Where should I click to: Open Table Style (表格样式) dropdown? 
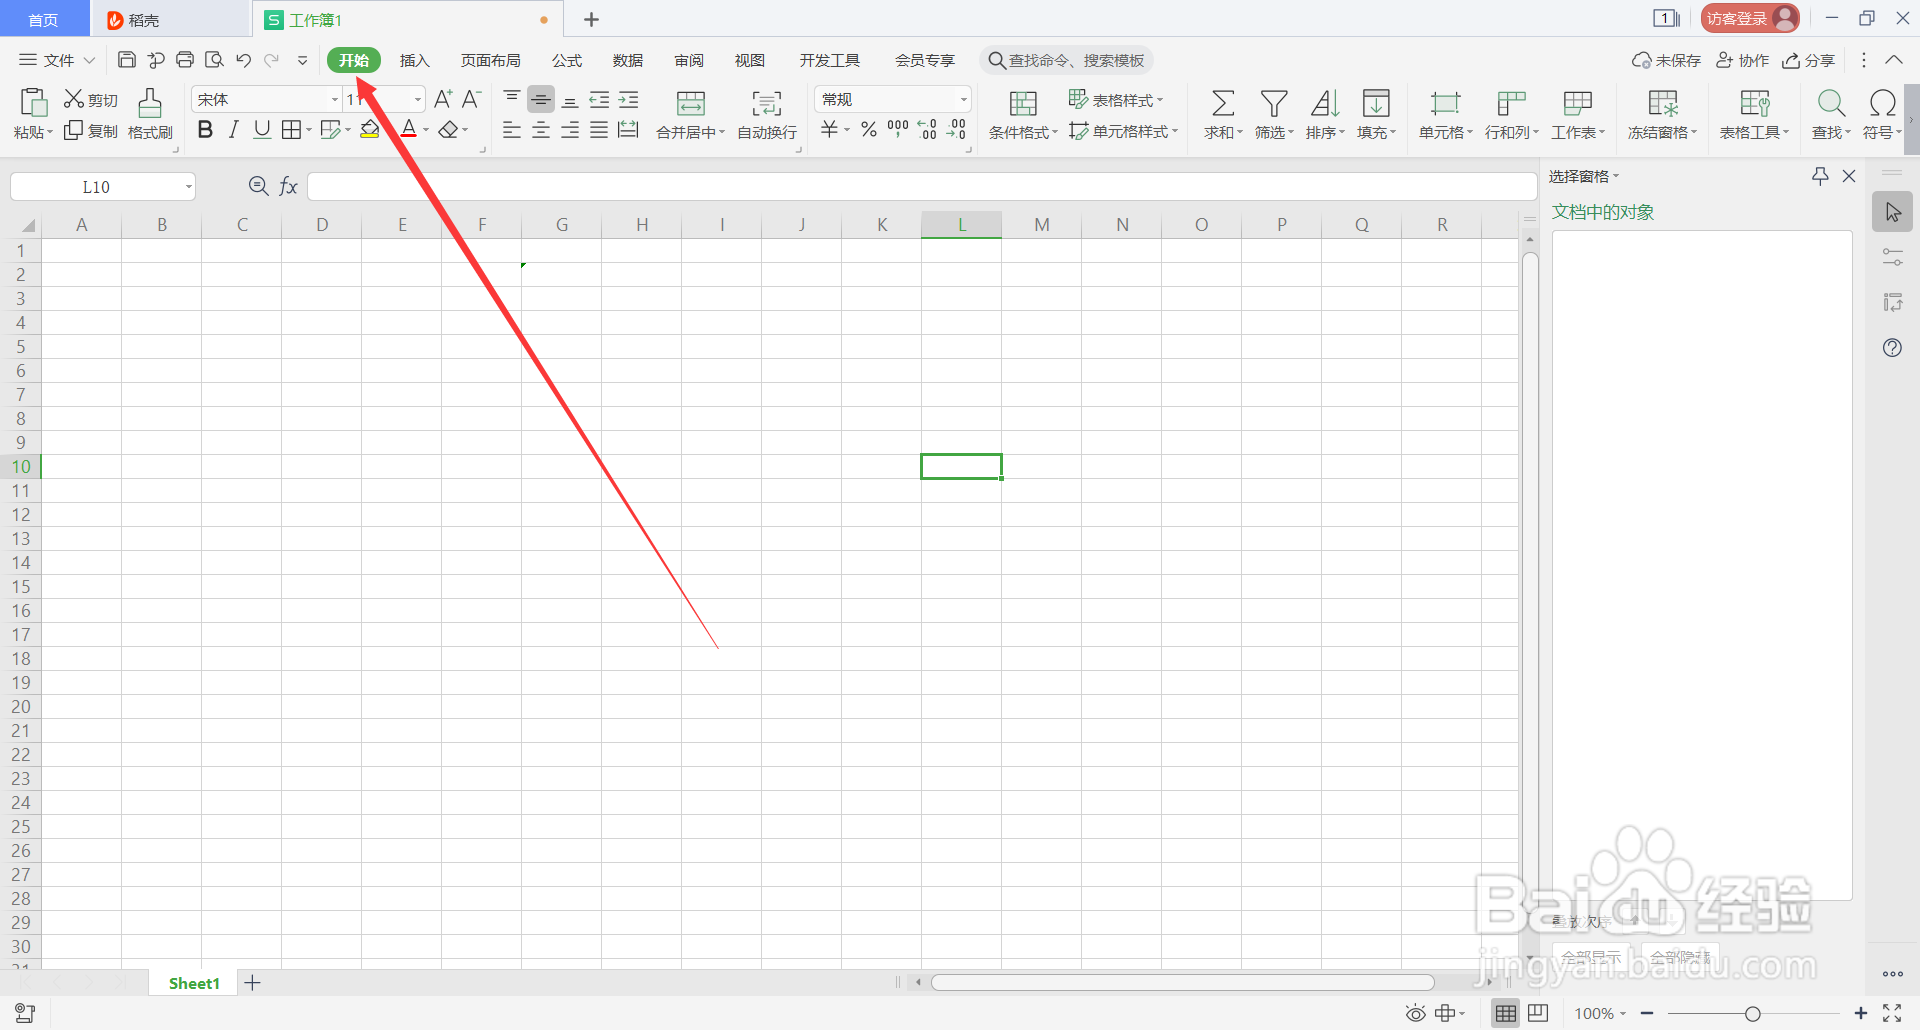point(1116,99)
